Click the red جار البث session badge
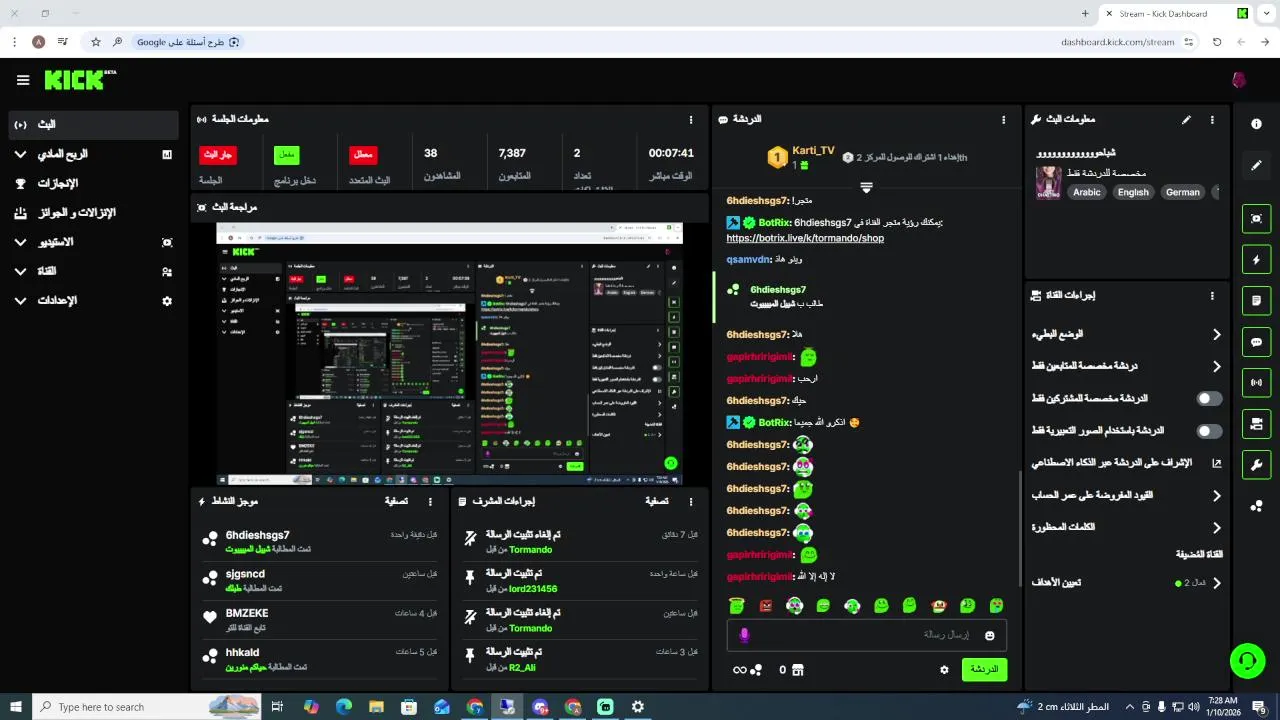The image size is (1280, 720). 218,155
